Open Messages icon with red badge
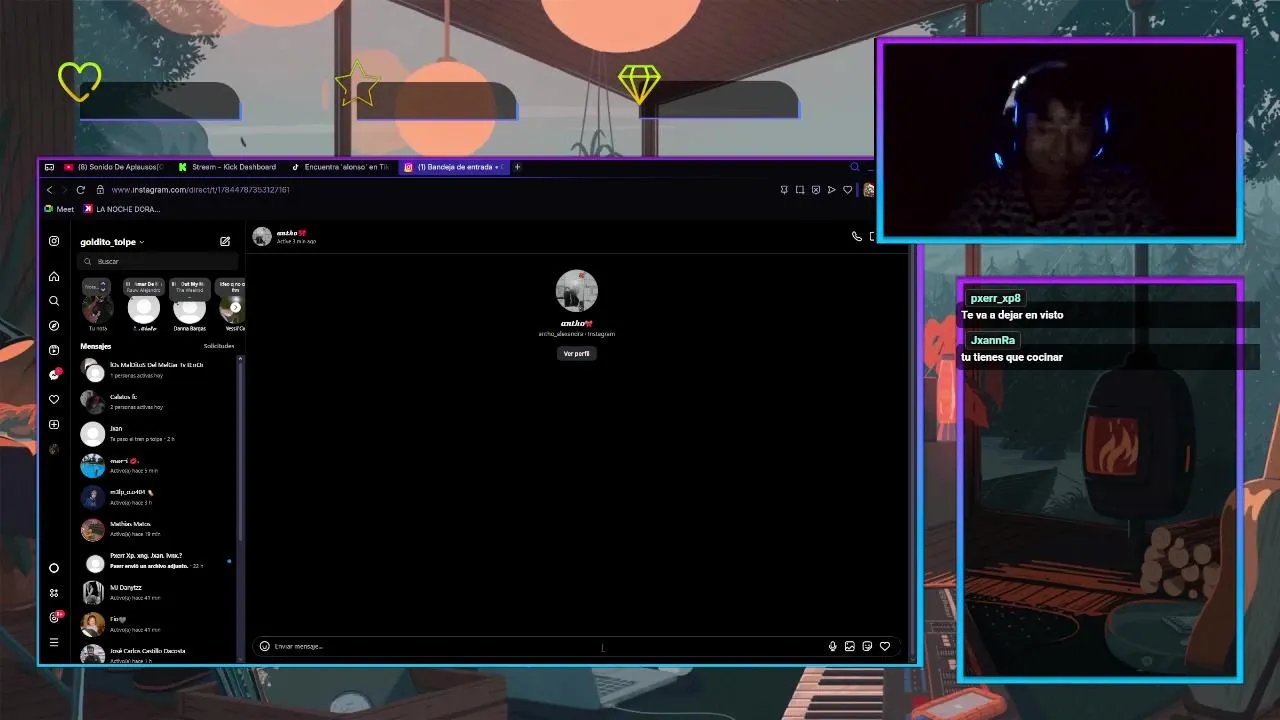 [x=54, y=375]
